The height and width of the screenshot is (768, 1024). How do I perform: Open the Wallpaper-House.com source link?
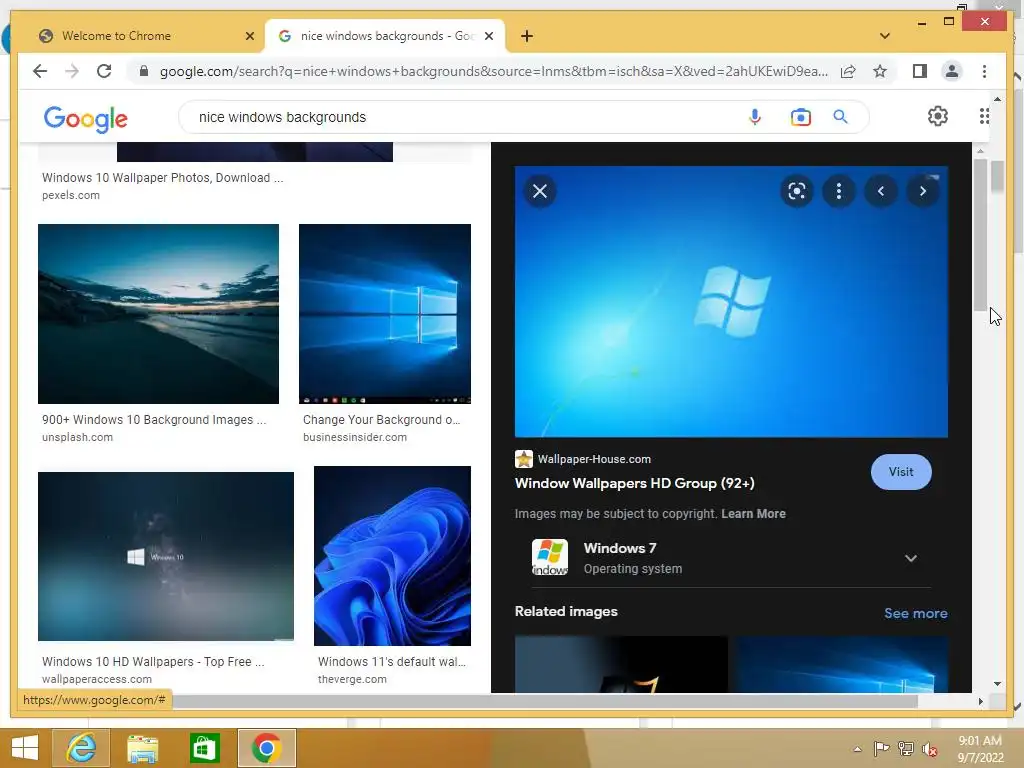click(594, 459)
